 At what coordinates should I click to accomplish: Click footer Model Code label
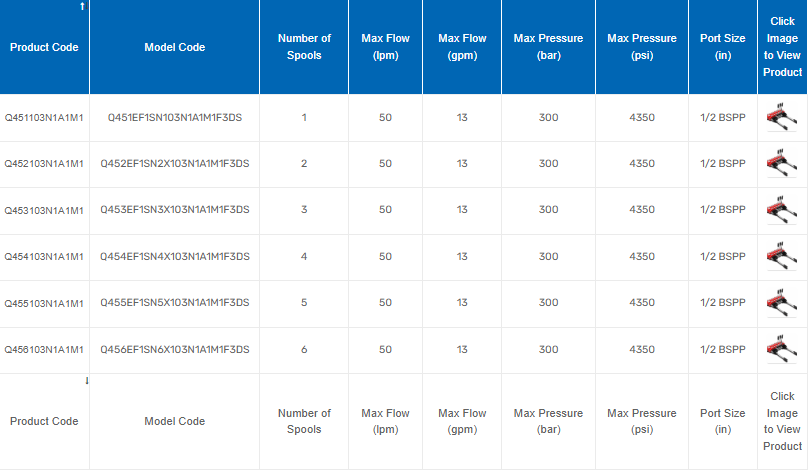[175, 421]
